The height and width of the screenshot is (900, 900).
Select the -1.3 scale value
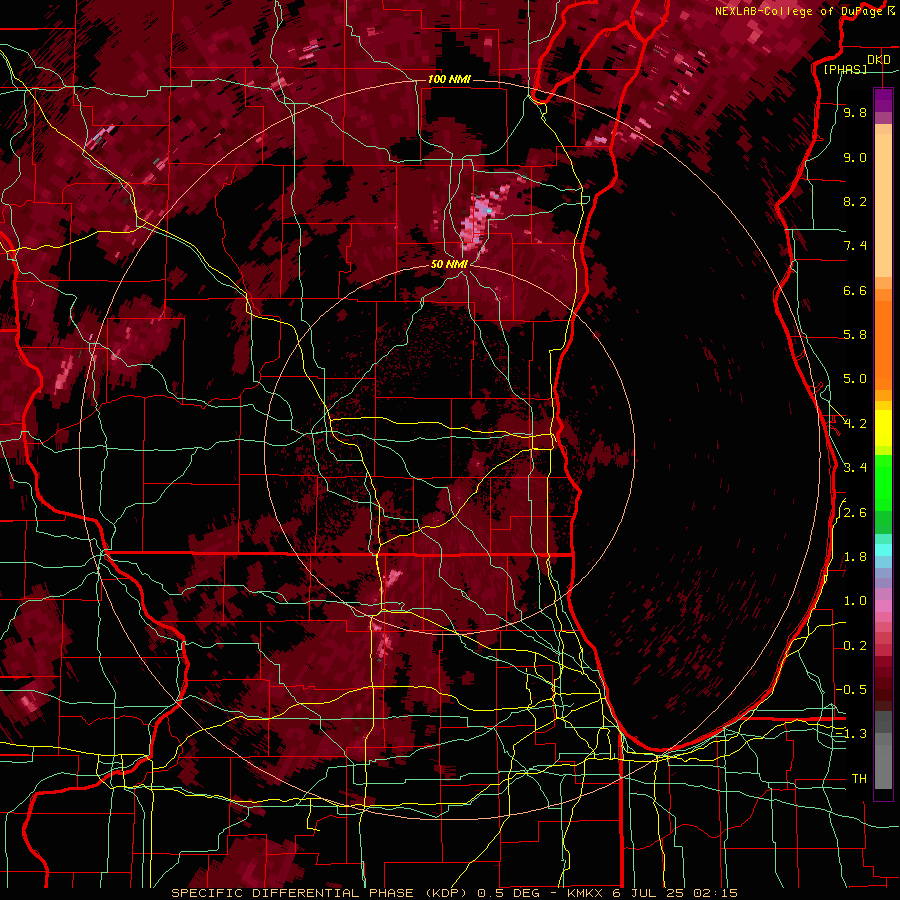851,734
